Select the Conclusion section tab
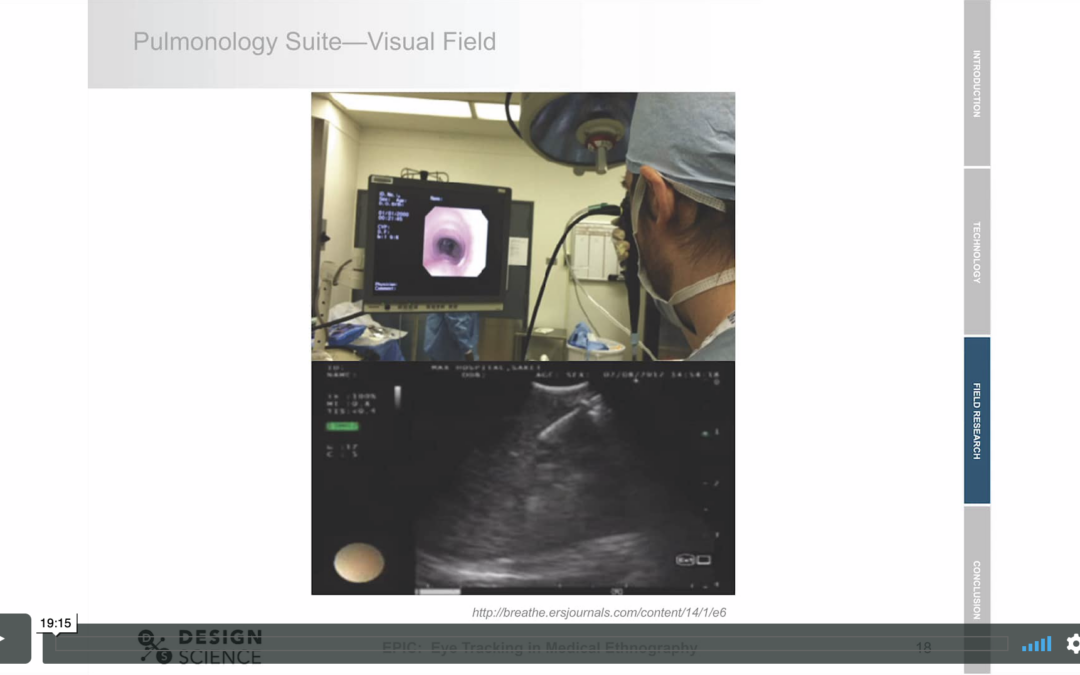1080x675 pixels. click(977, 589)
